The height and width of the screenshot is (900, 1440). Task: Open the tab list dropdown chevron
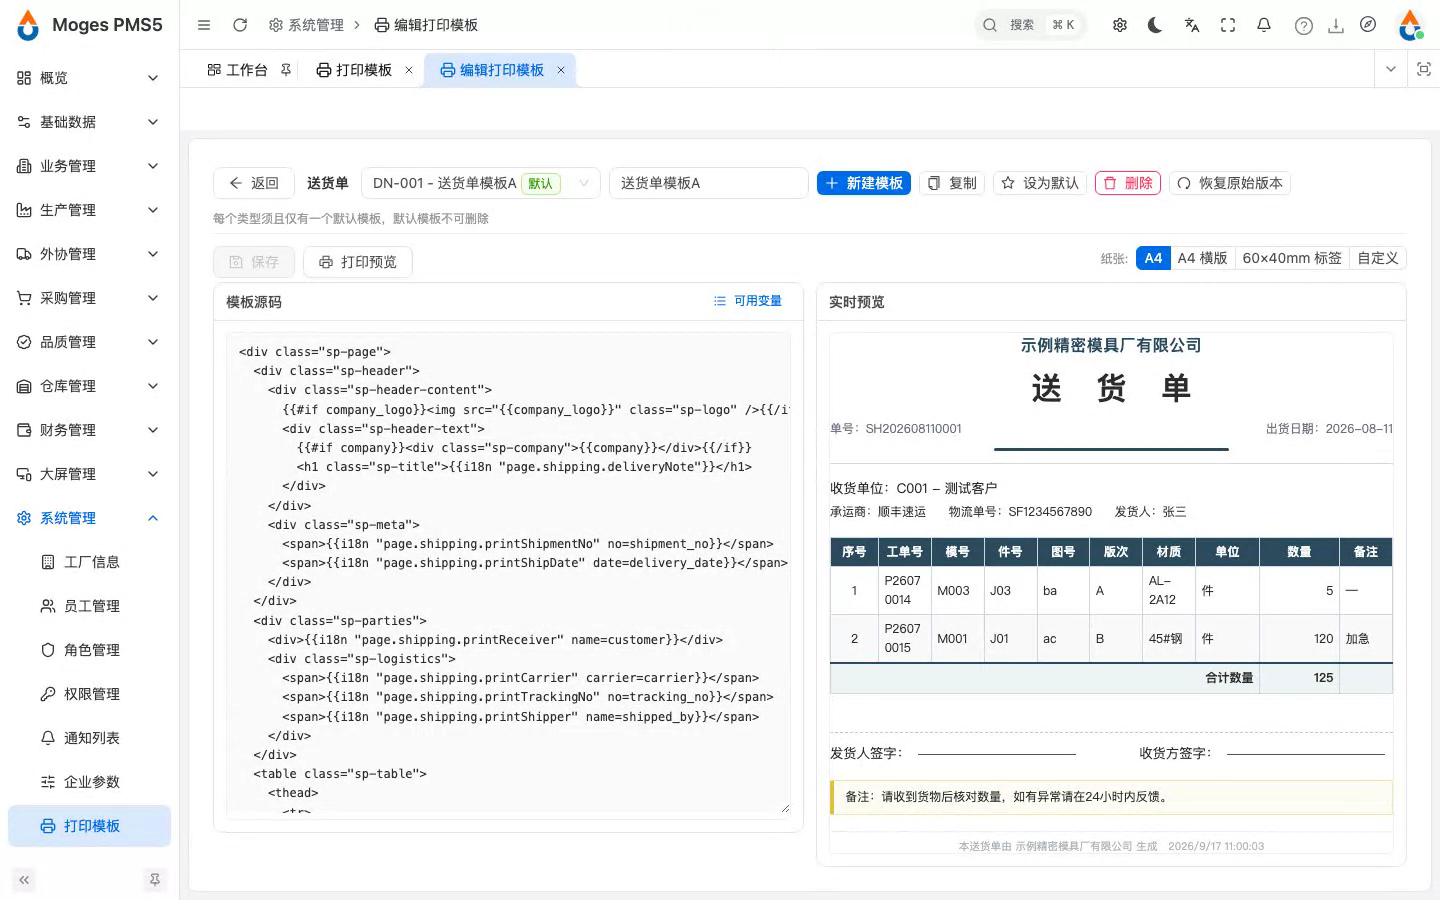[x=1391, y=69]
